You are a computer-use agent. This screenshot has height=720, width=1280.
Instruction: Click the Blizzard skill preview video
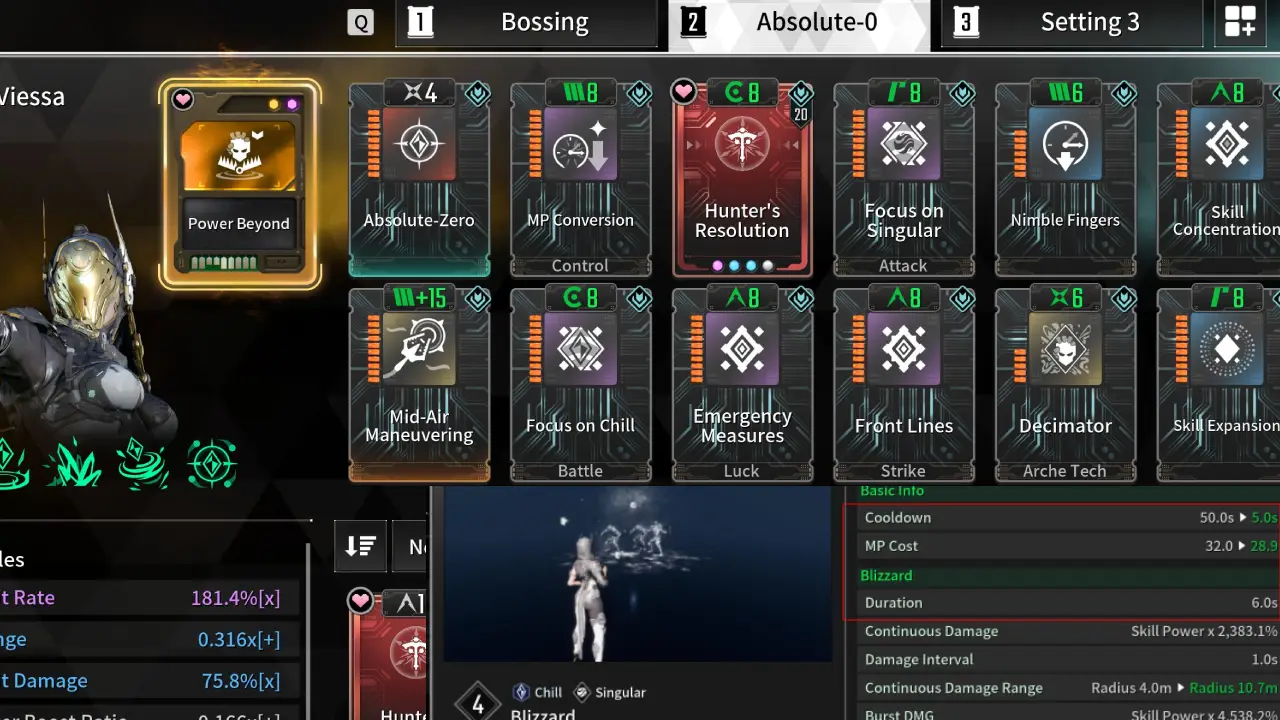638,574
